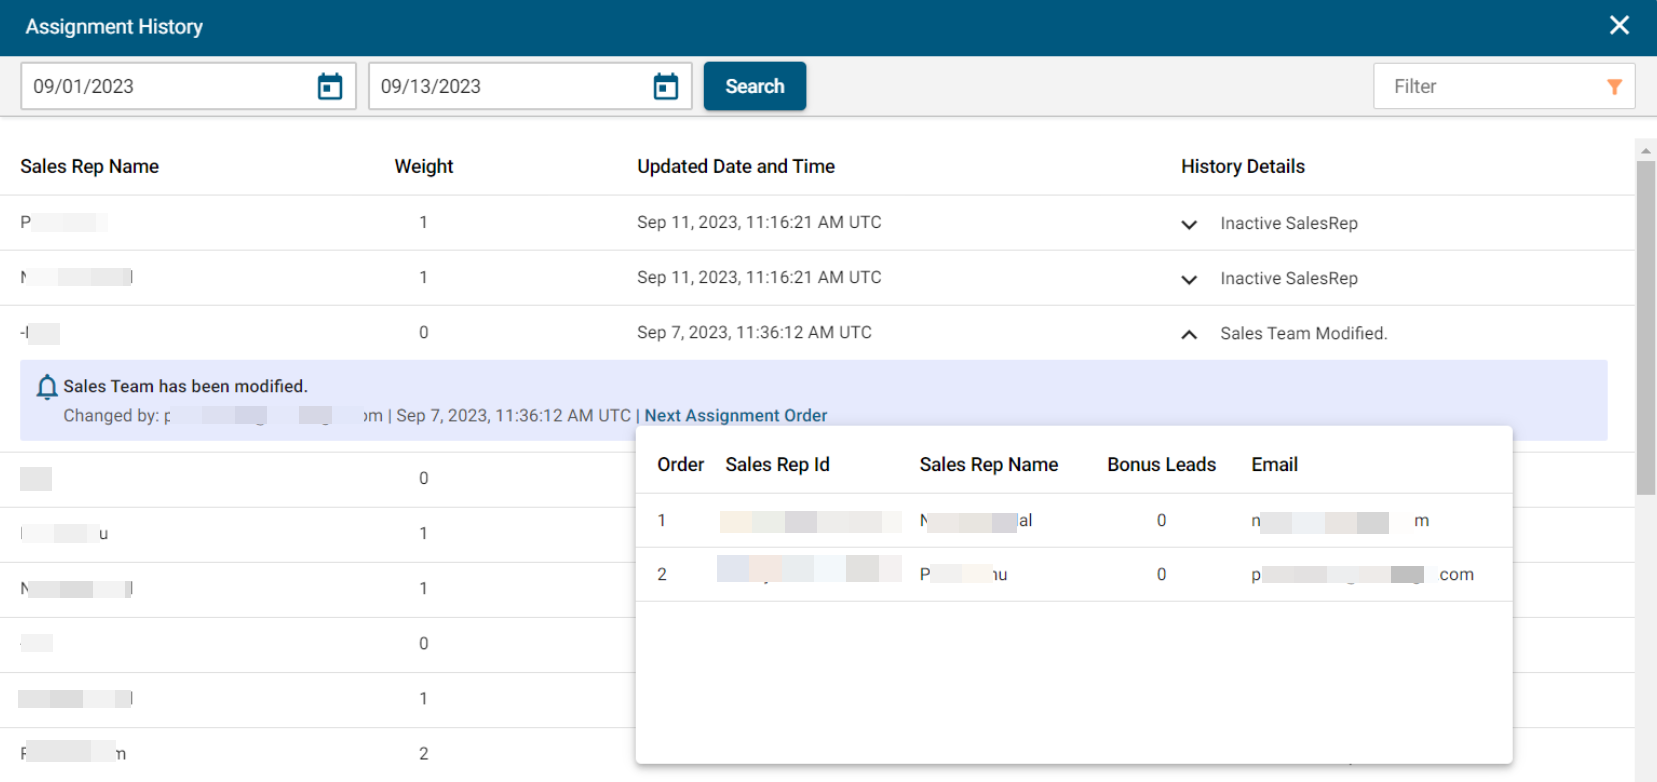Select the Updated Date and Time header
The width and height of the screenshot is (1657, 782).
pos(736,166)
